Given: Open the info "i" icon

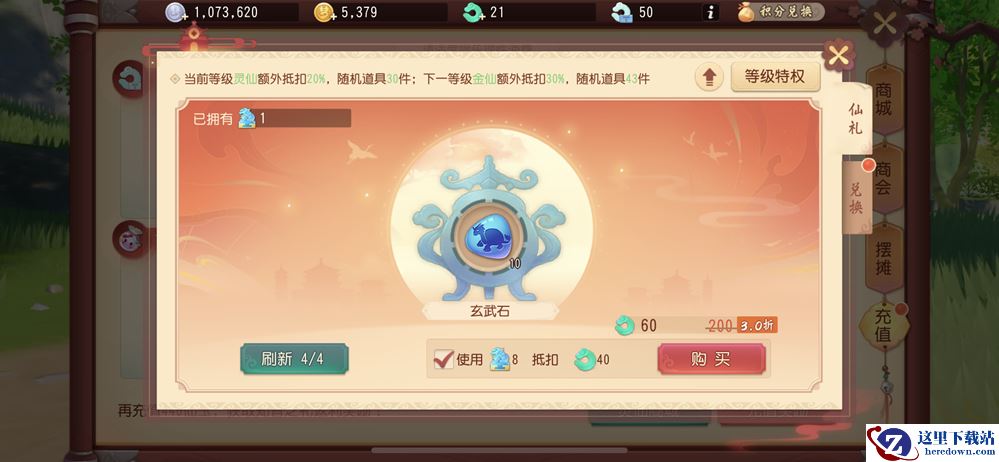Looking at the screenshot, I should tap(710, 12).
